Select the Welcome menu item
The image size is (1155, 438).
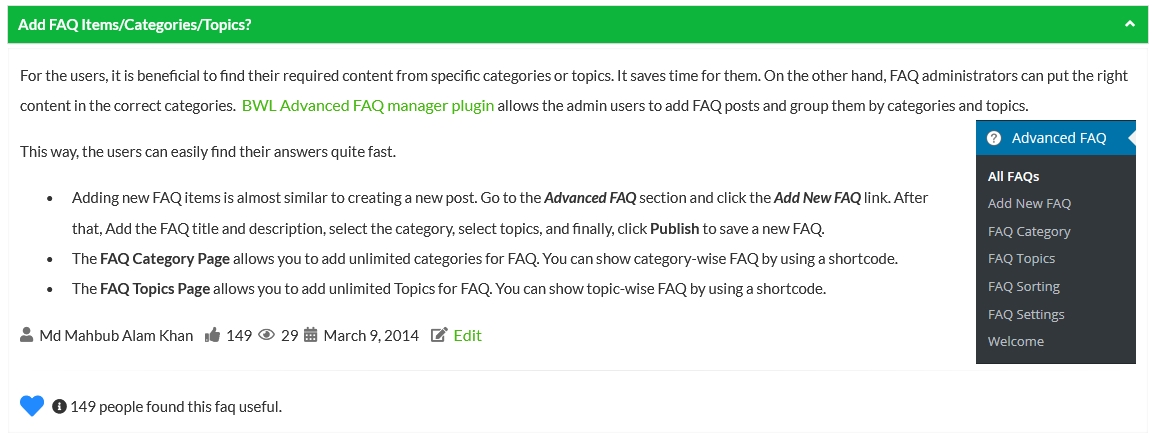[x=1015, y=341]
